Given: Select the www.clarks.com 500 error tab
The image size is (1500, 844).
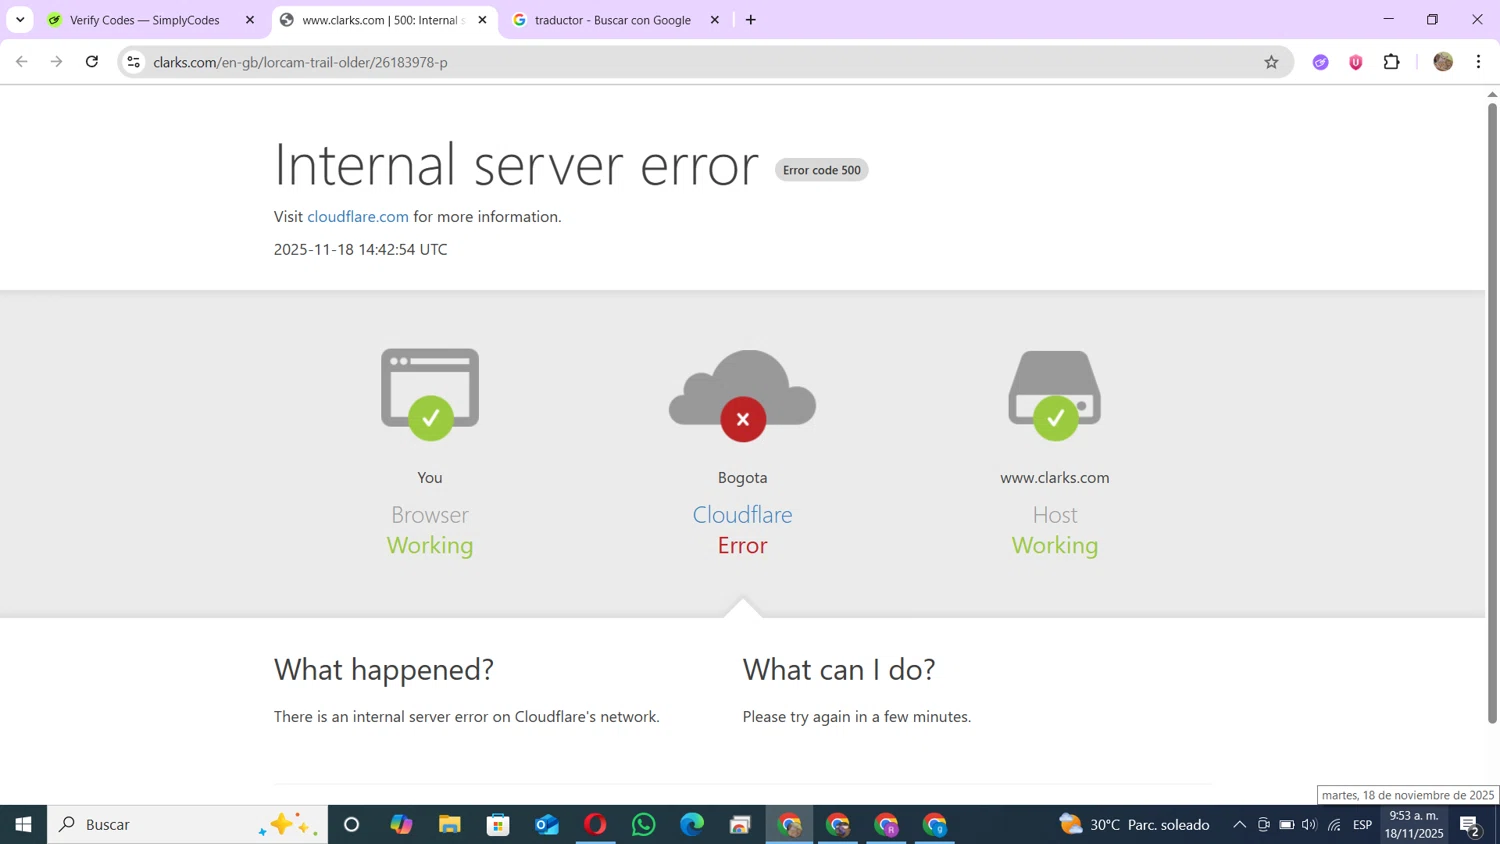Looking at the screenshot, I should click(x=384, y=20).
